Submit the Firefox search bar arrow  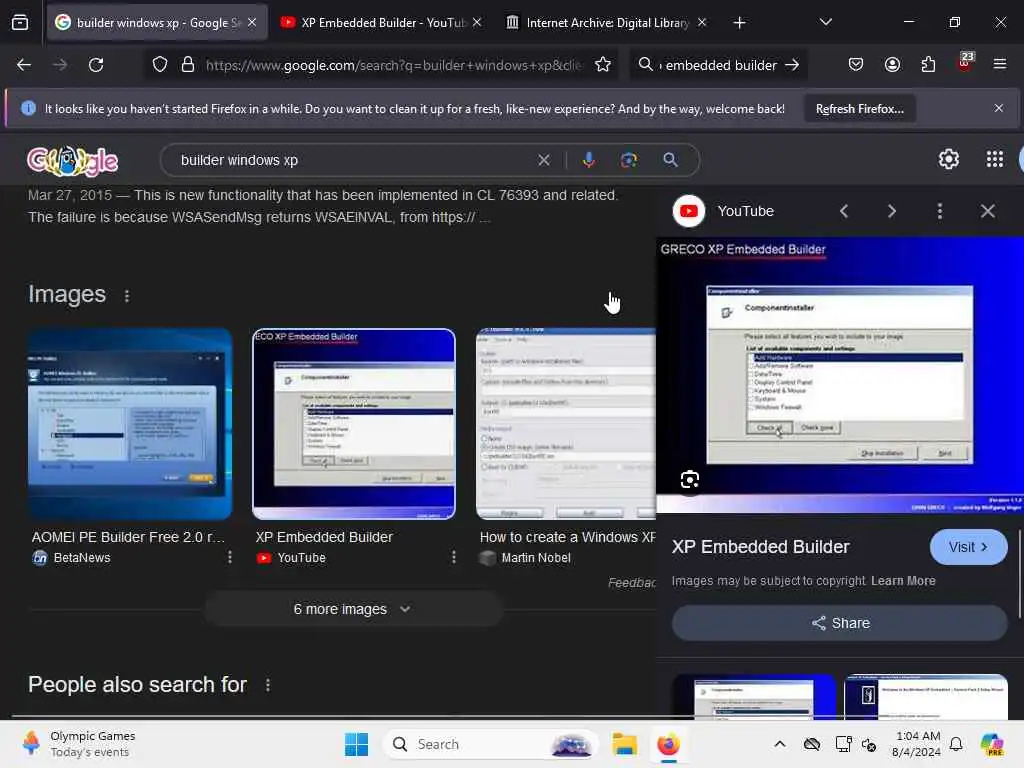click(792, 65)
